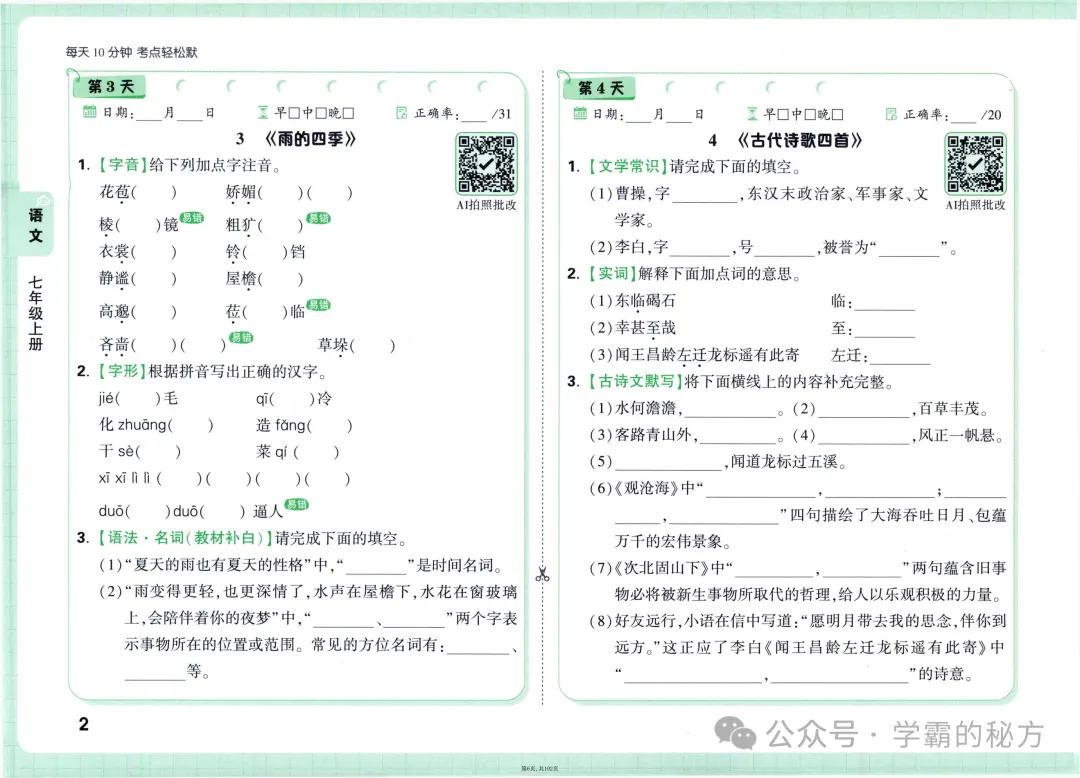Viewport: 1080px width, 778px height.
Task: Click the 易错 badge next to 莅临
Action: [318, 305]
